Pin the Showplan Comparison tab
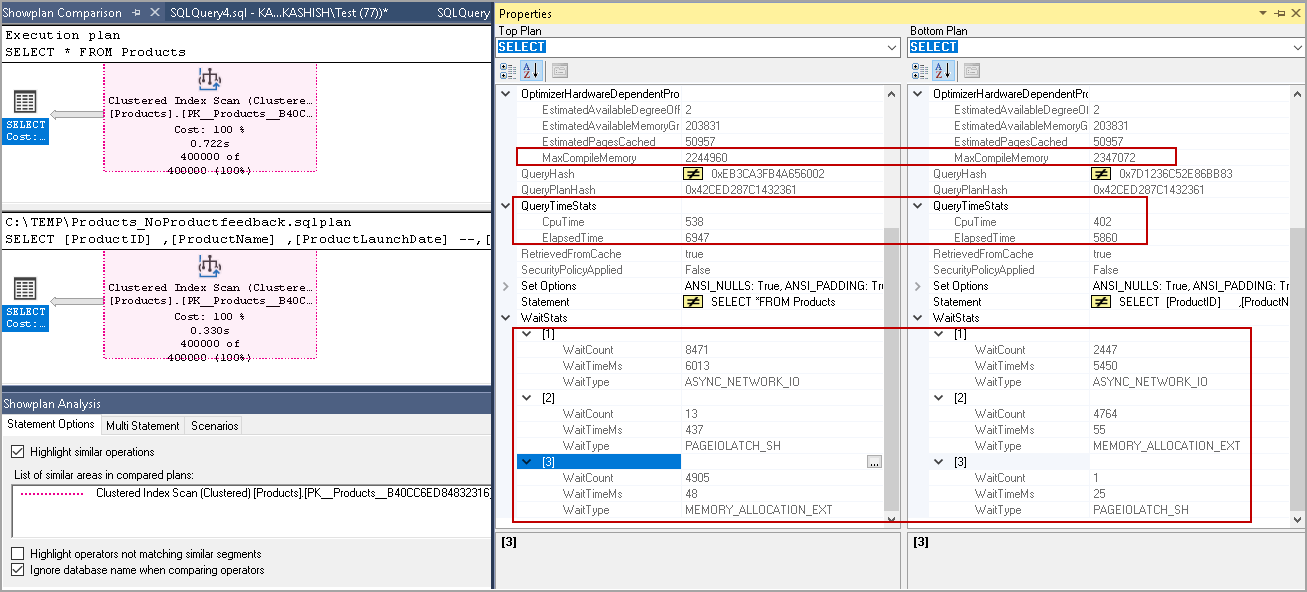Viewport: 1307px width, 592px height. pyautogui.click(x=136, y=13)
